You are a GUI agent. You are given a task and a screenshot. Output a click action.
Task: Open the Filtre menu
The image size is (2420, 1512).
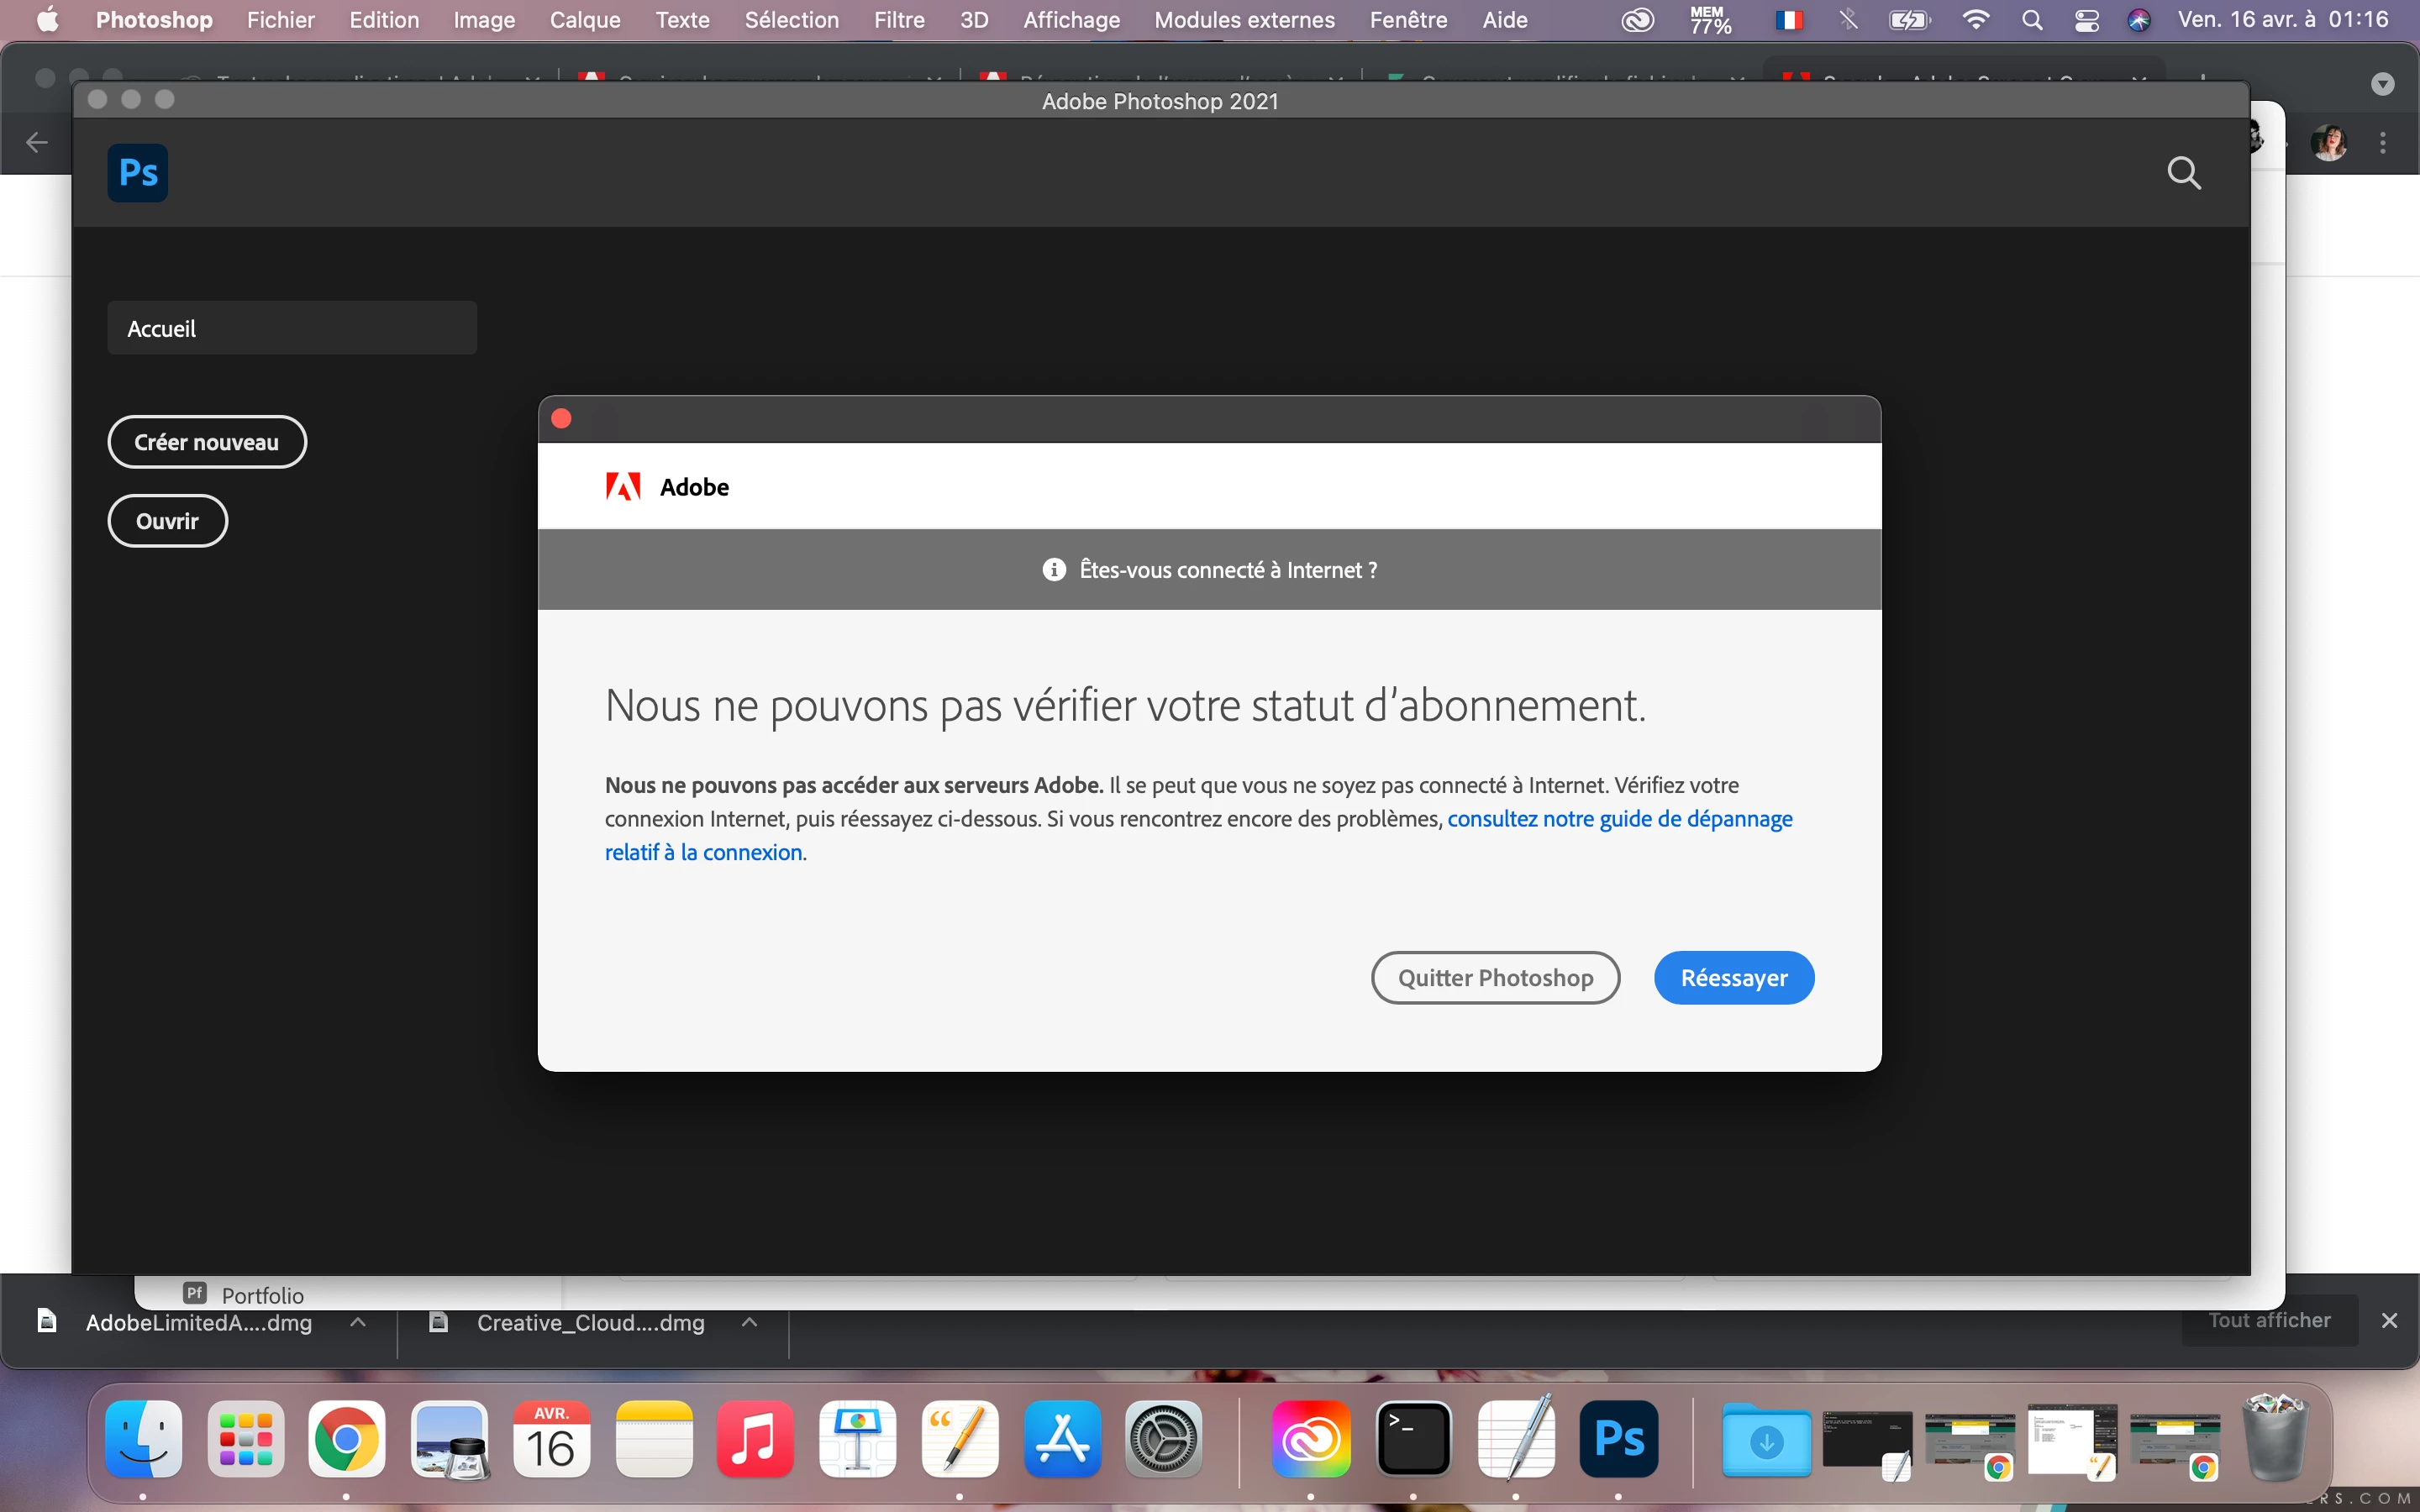(x=898, y=20)
